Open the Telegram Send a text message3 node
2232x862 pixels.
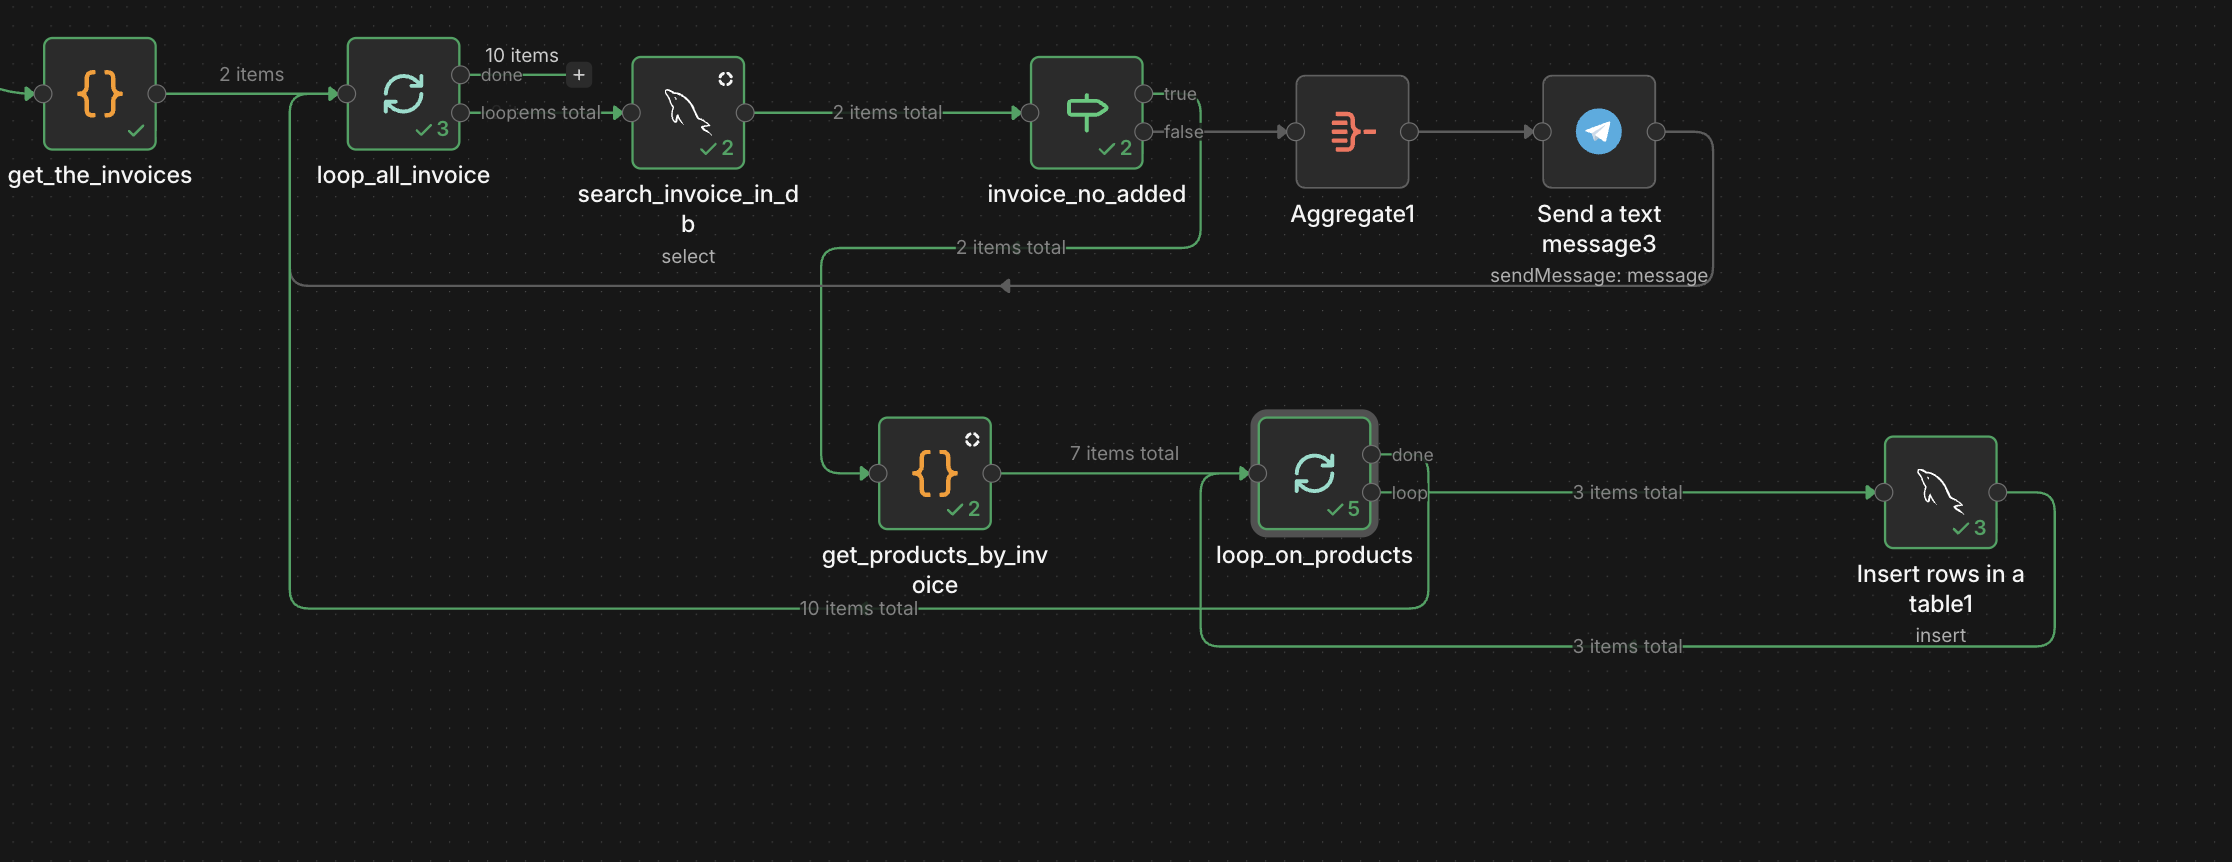click(x=1598, y=132)
